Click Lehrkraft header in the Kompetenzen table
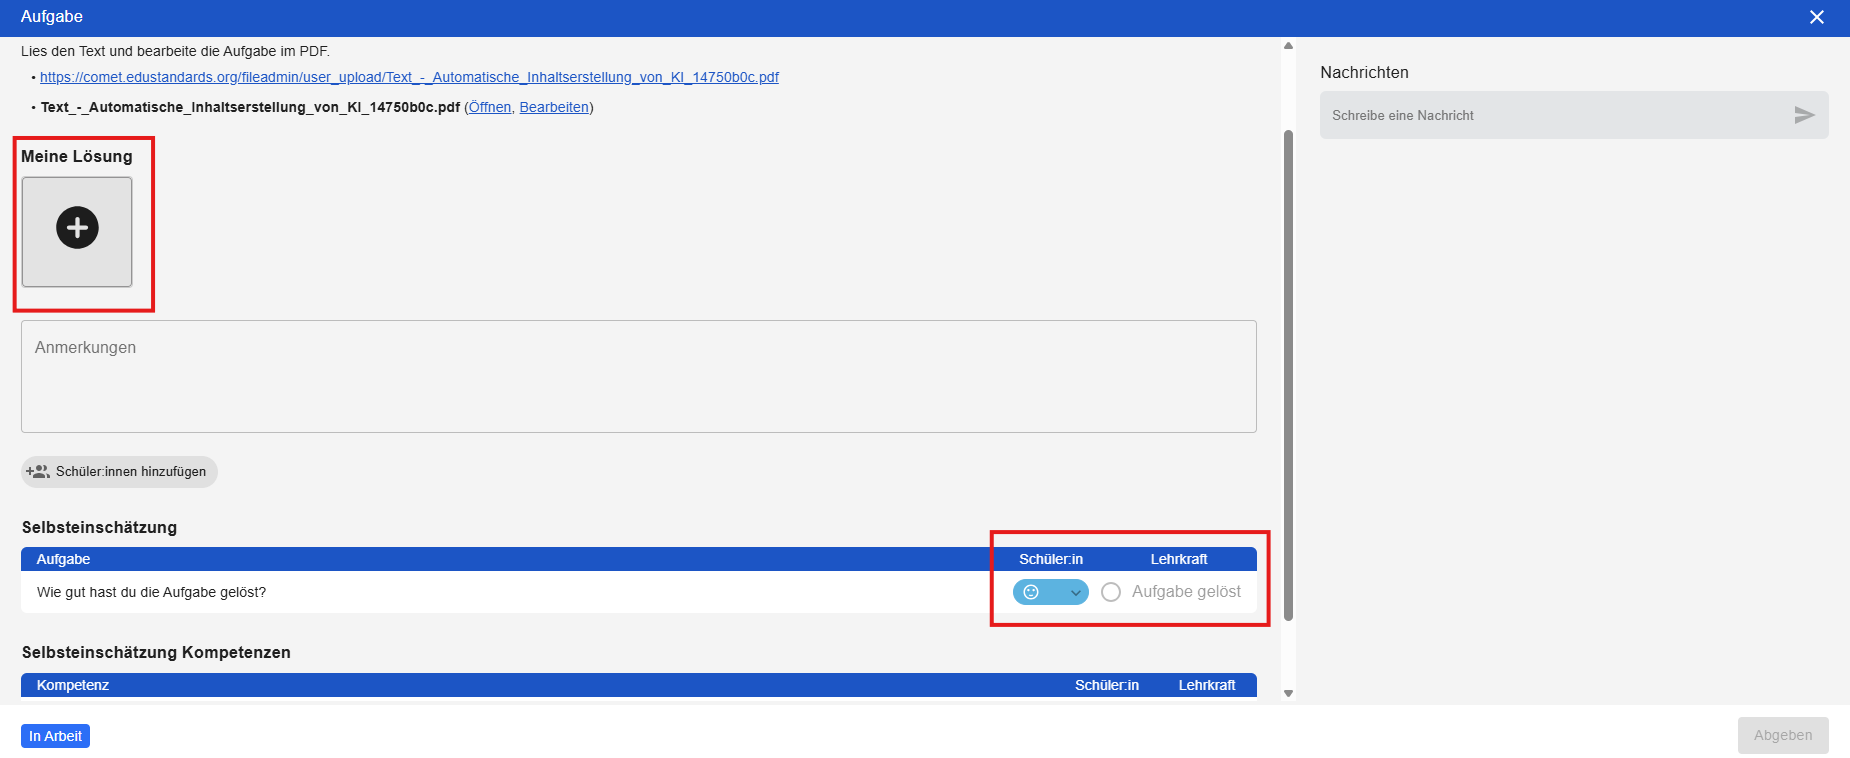Image resolution: width=1850 pixels, height=758 pixels. pos(1206,685)
